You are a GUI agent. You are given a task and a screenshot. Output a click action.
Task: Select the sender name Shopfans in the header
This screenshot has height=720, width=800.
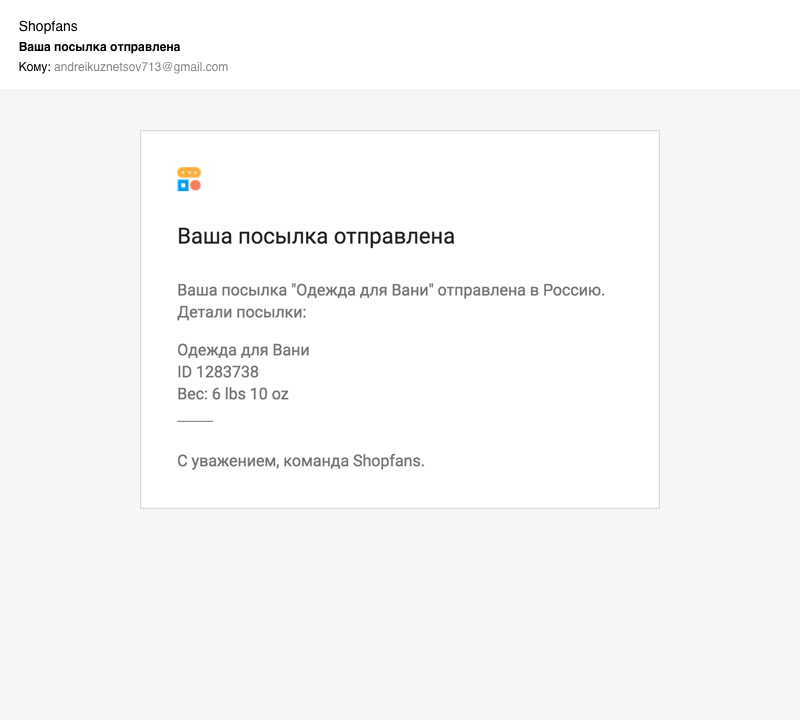48,26
